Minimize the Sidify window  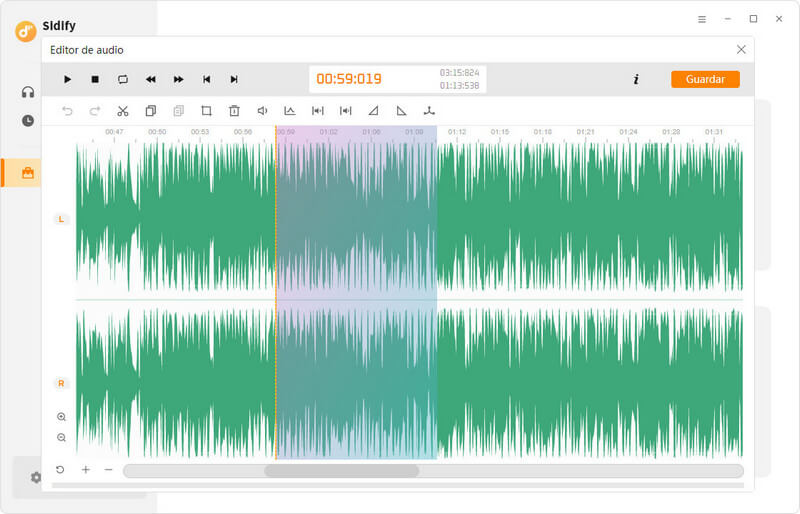coord(728,19)
